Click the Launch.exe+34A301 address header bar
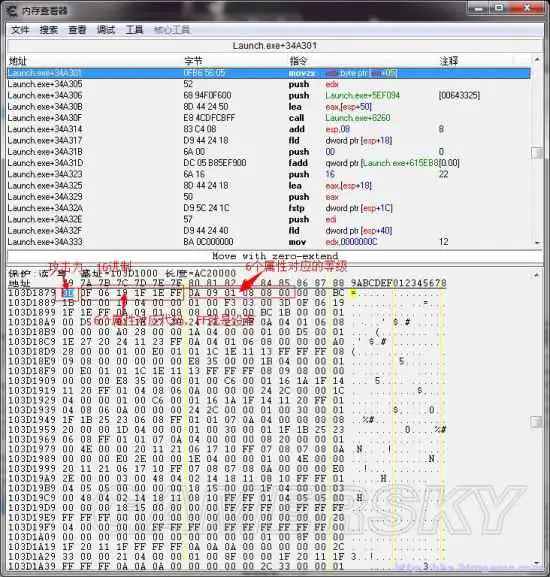This screenshot has width=550, height=577. click(x=274, y=46)
